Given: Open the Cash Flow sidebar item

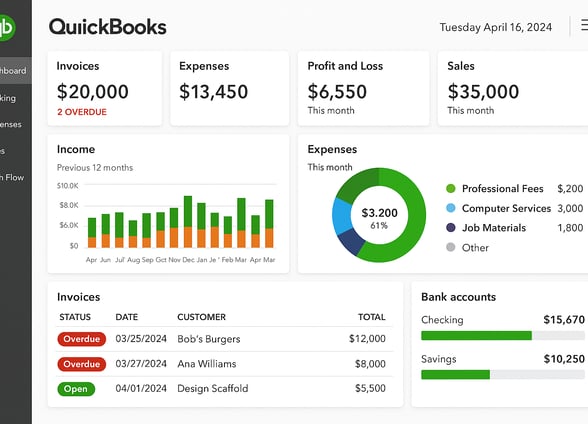Looking at the screenshot, I should (12, 177).
